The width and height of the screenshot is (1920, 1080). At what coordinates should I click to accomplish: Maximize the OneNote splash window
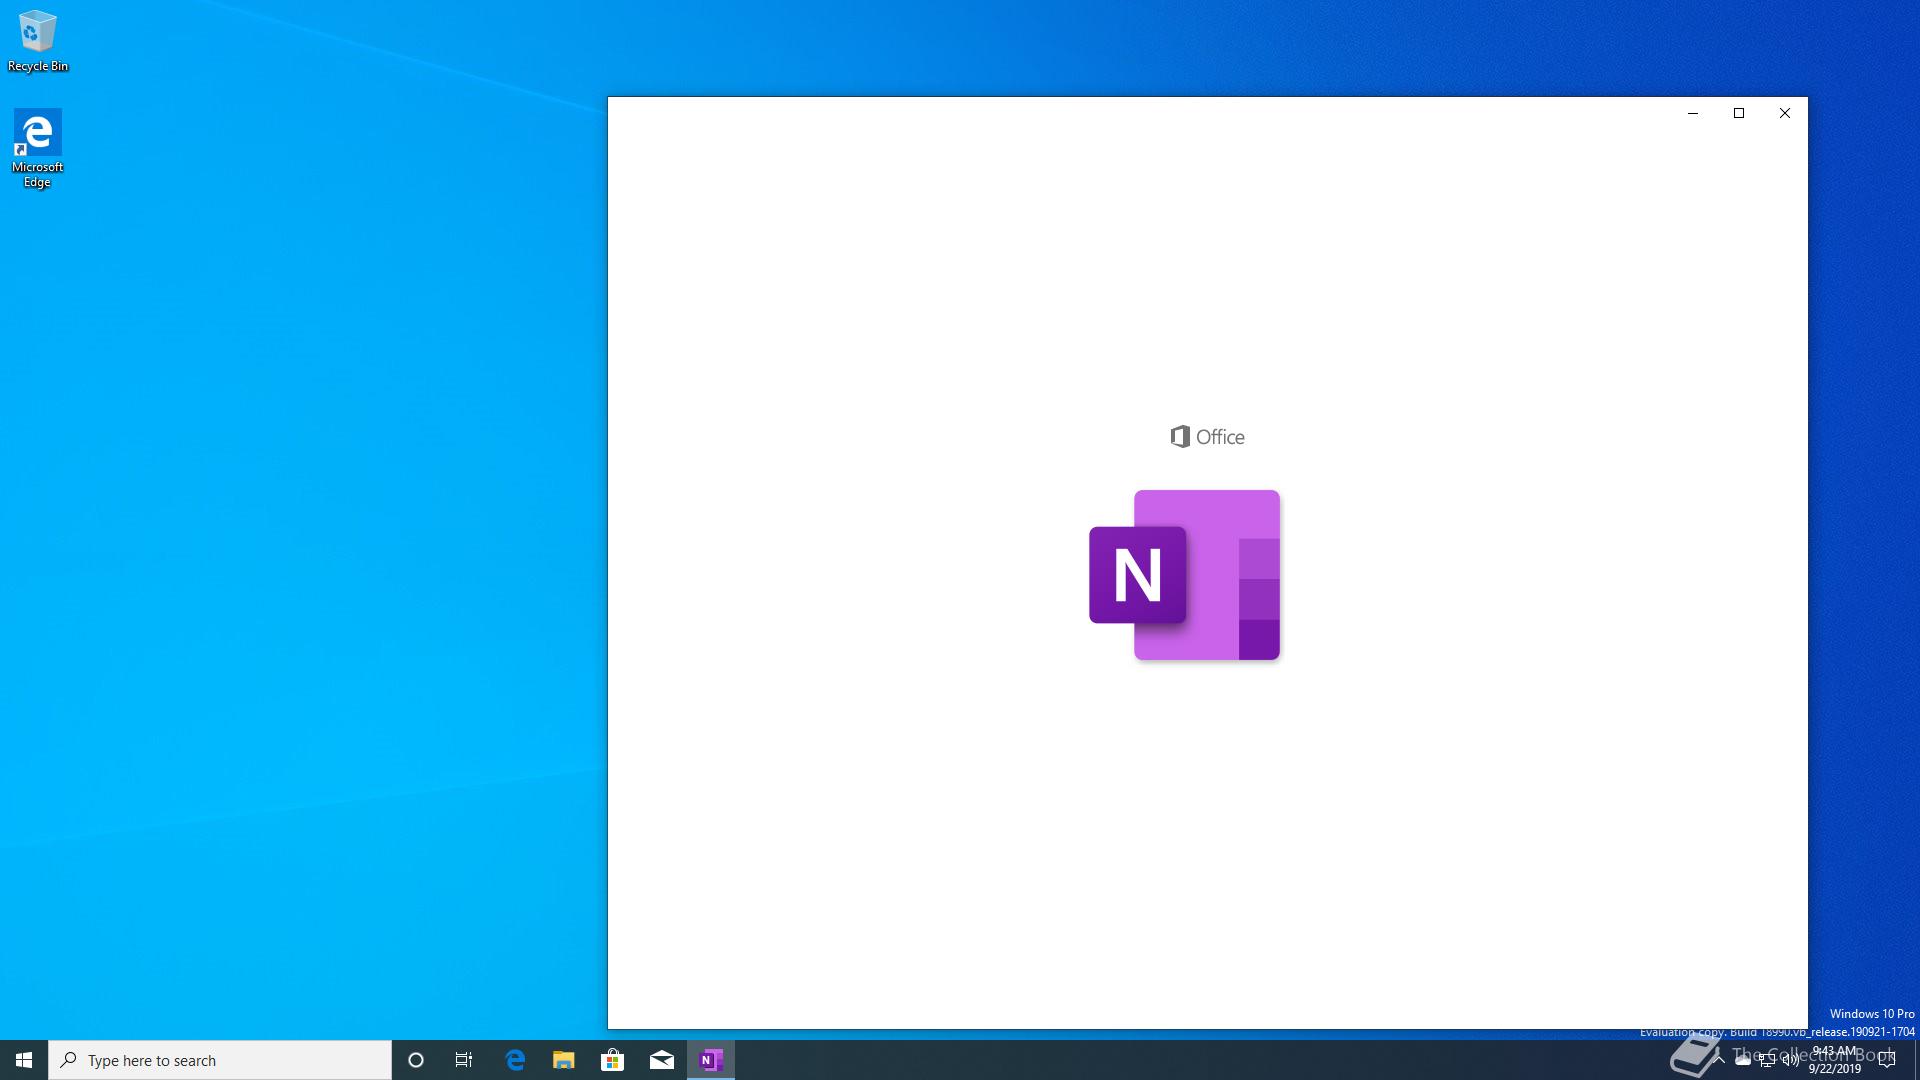1739,113
